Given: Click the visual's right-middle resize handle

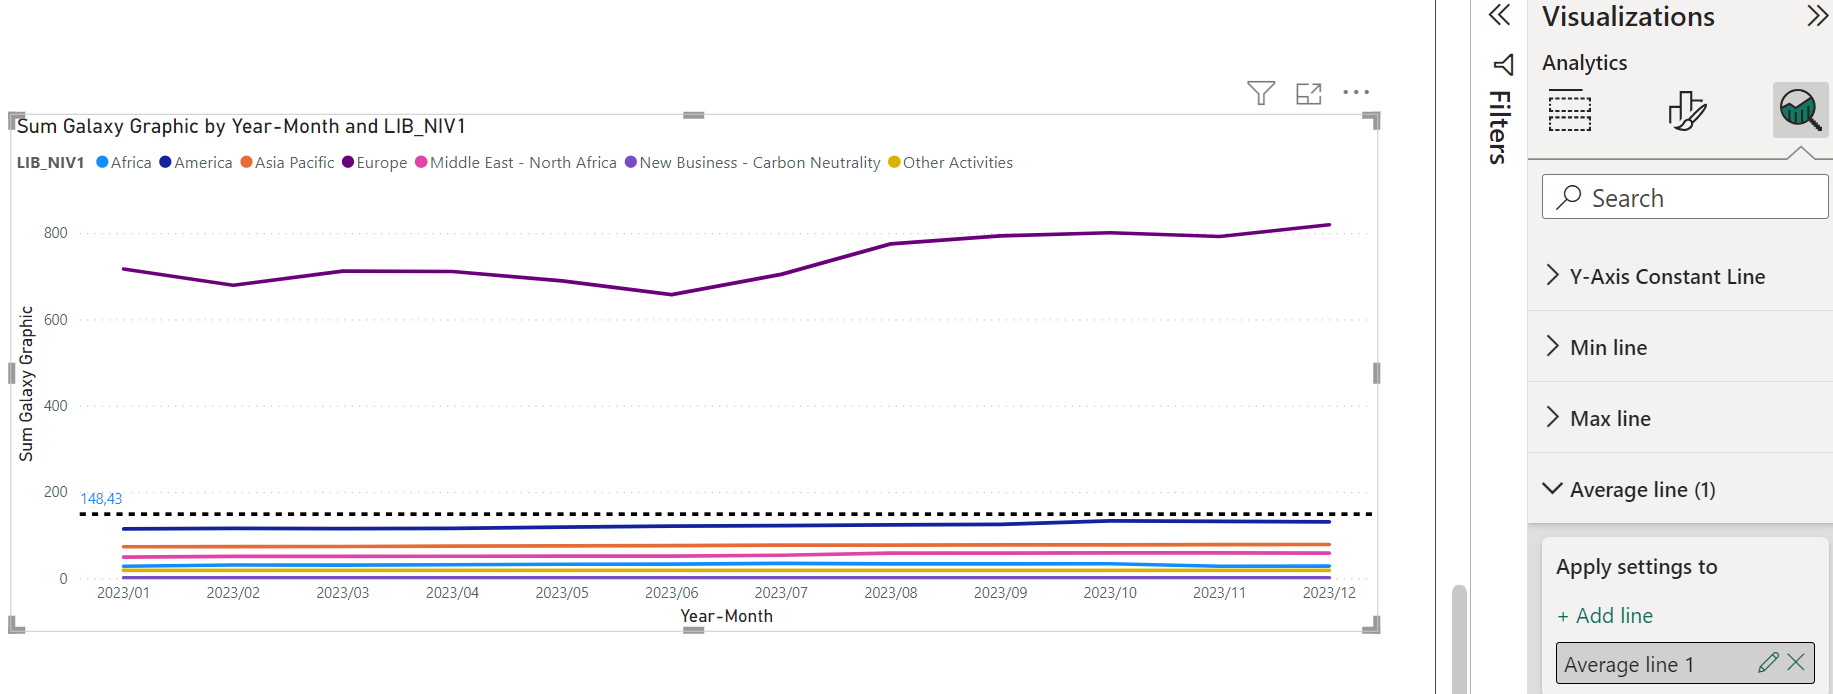Looking at the screenshot, I should (x=1376, y=373).
